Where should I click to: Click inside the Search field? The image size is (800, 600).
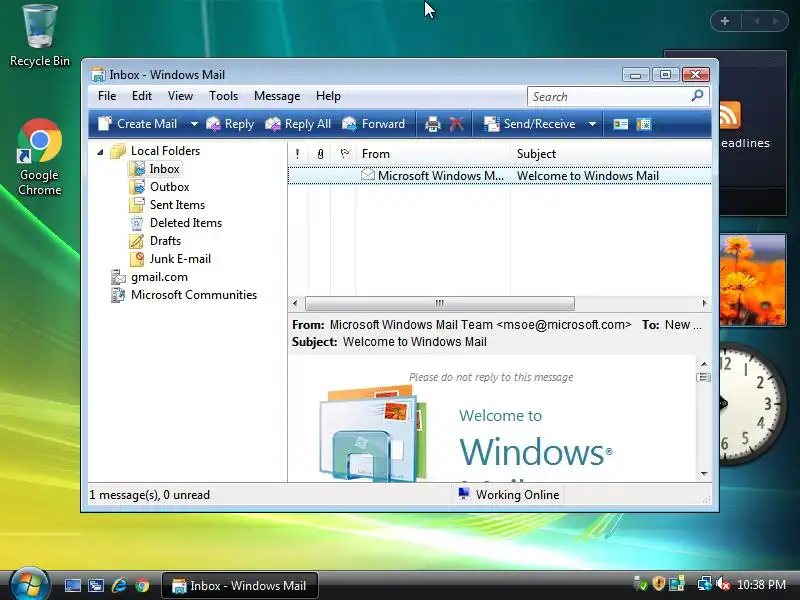click(x=608, y=96)
